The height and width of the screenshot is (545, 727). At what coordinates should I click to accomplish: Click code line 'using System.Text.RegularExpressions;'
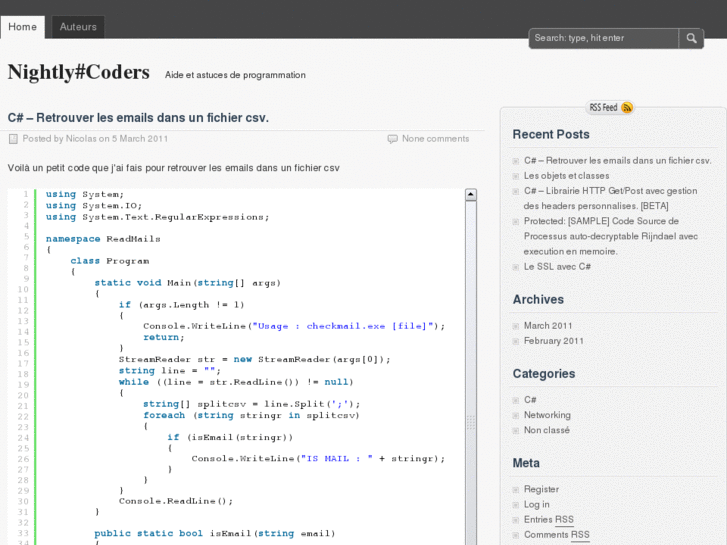pyautogui.click(x=157, y=217)
